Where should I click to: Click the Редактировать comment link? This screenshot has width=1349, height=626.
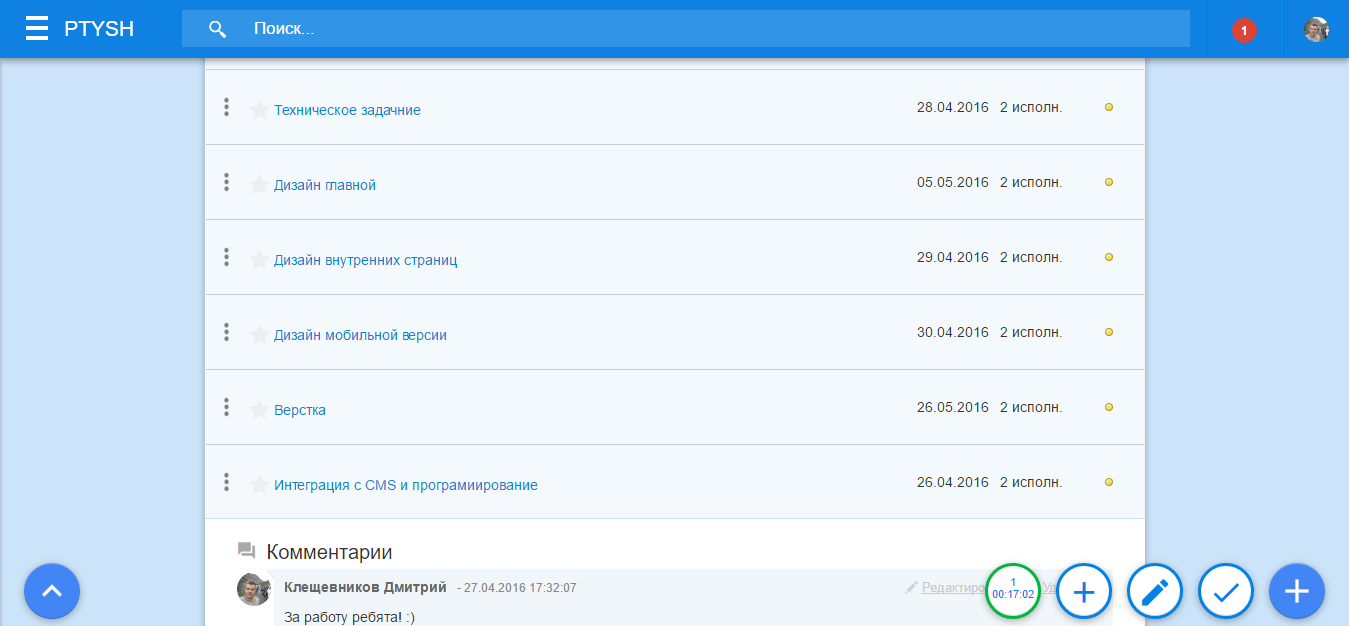[x=953, y=587]
